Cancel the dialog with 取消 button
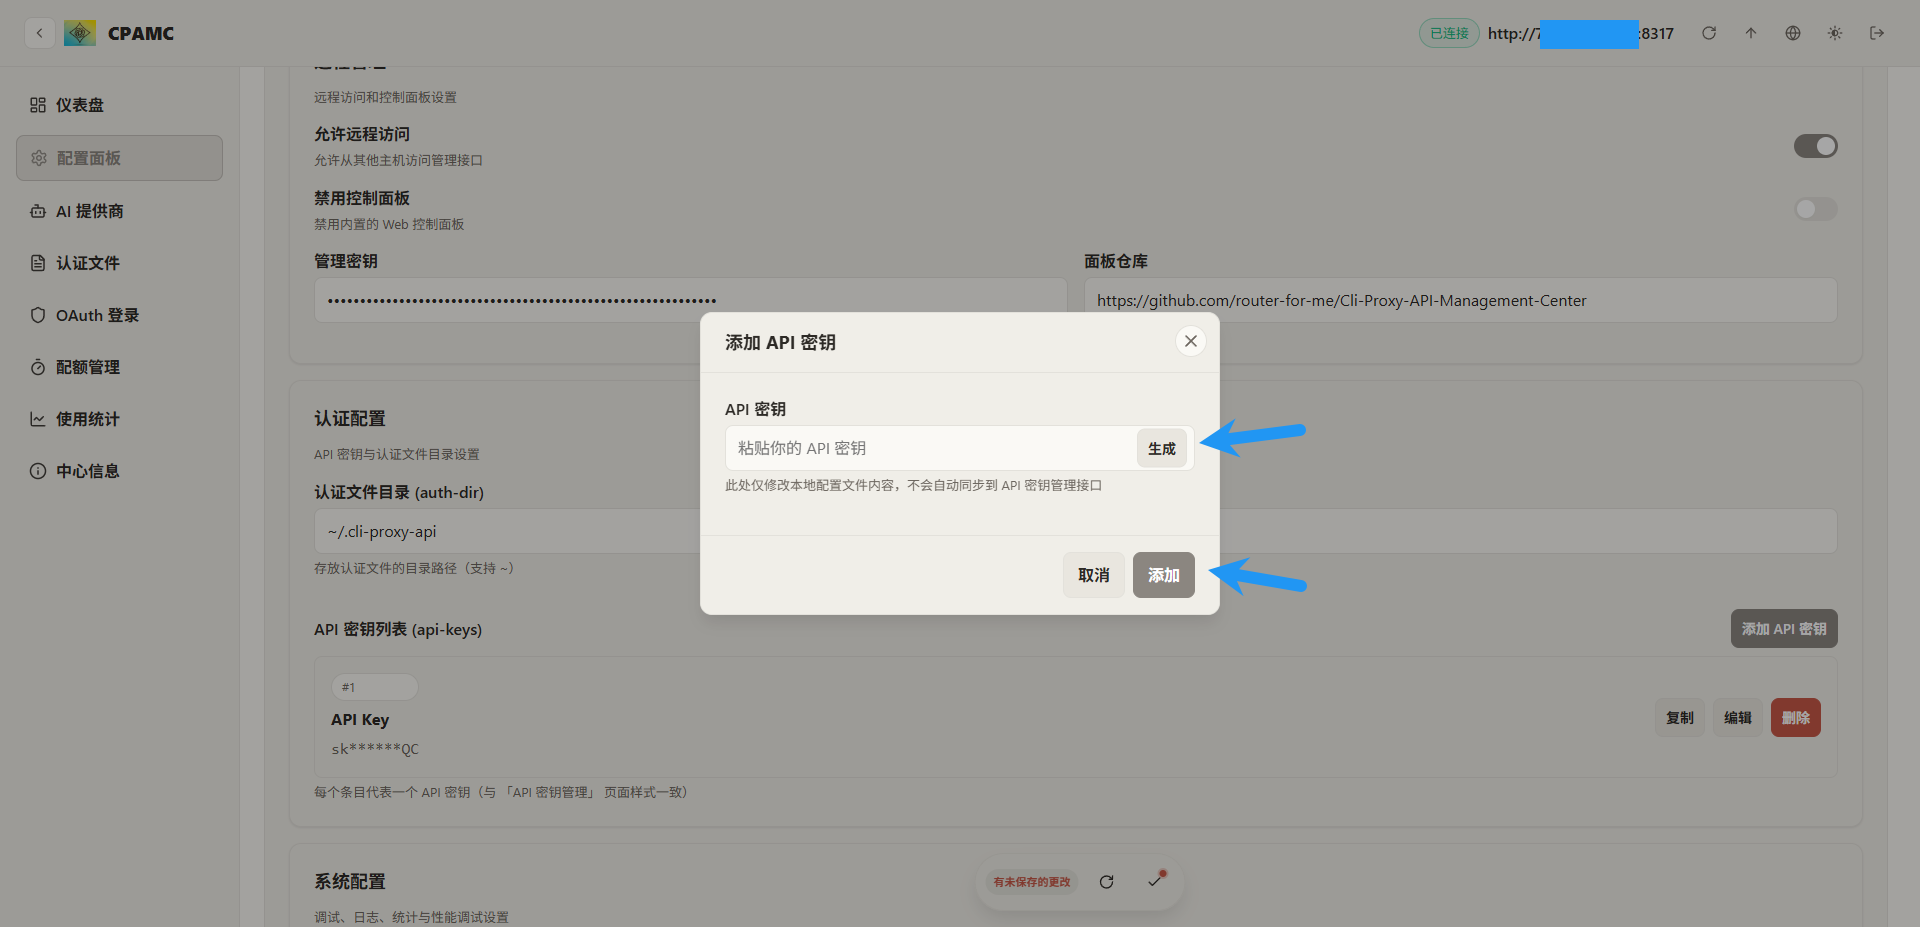This screenshot has width=1920, height=927. point(1093,575)
